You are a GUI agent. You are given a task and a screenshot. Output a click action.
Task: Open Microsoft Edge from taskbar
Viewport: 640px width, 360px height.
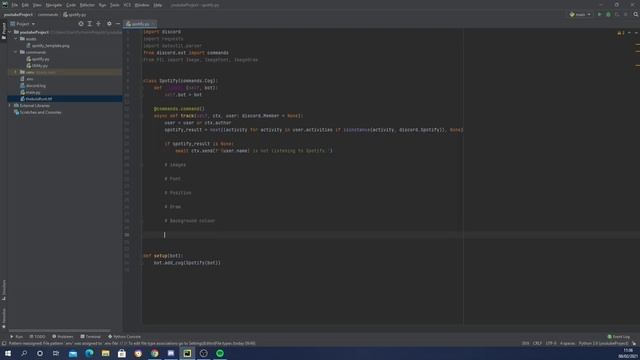coord(89,353)
